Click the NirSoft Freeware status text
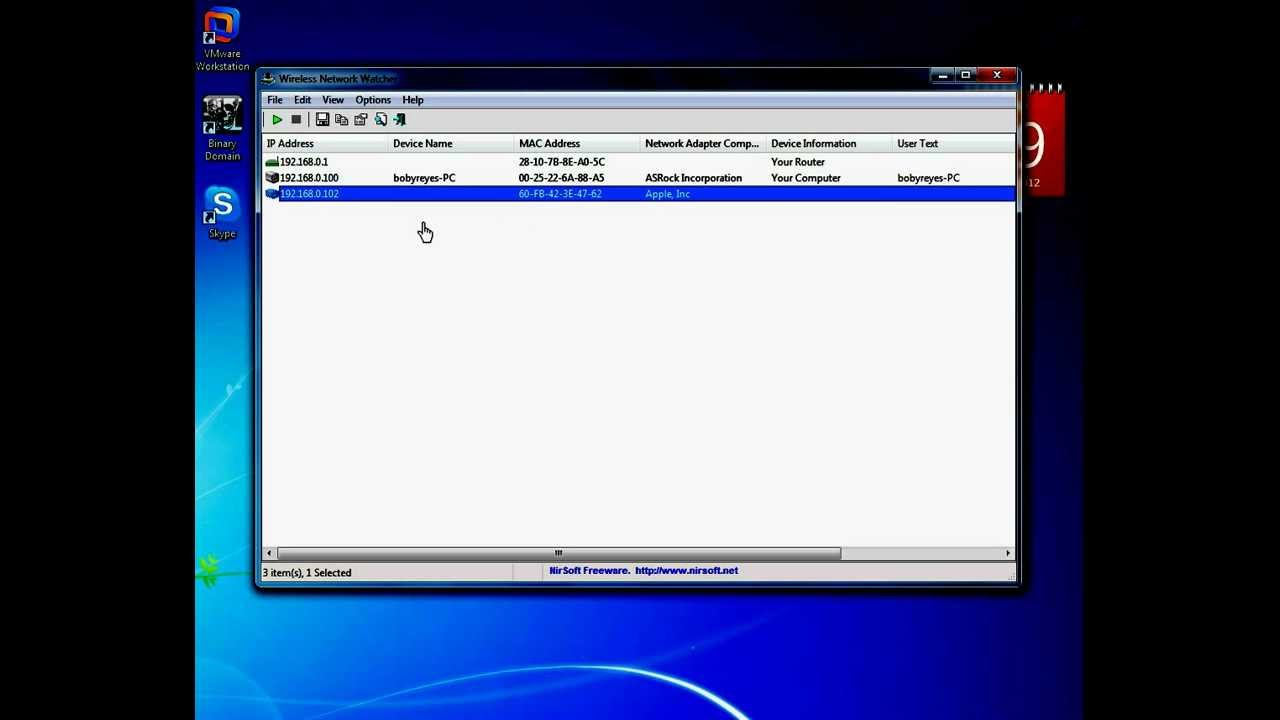 click(588, 571)
